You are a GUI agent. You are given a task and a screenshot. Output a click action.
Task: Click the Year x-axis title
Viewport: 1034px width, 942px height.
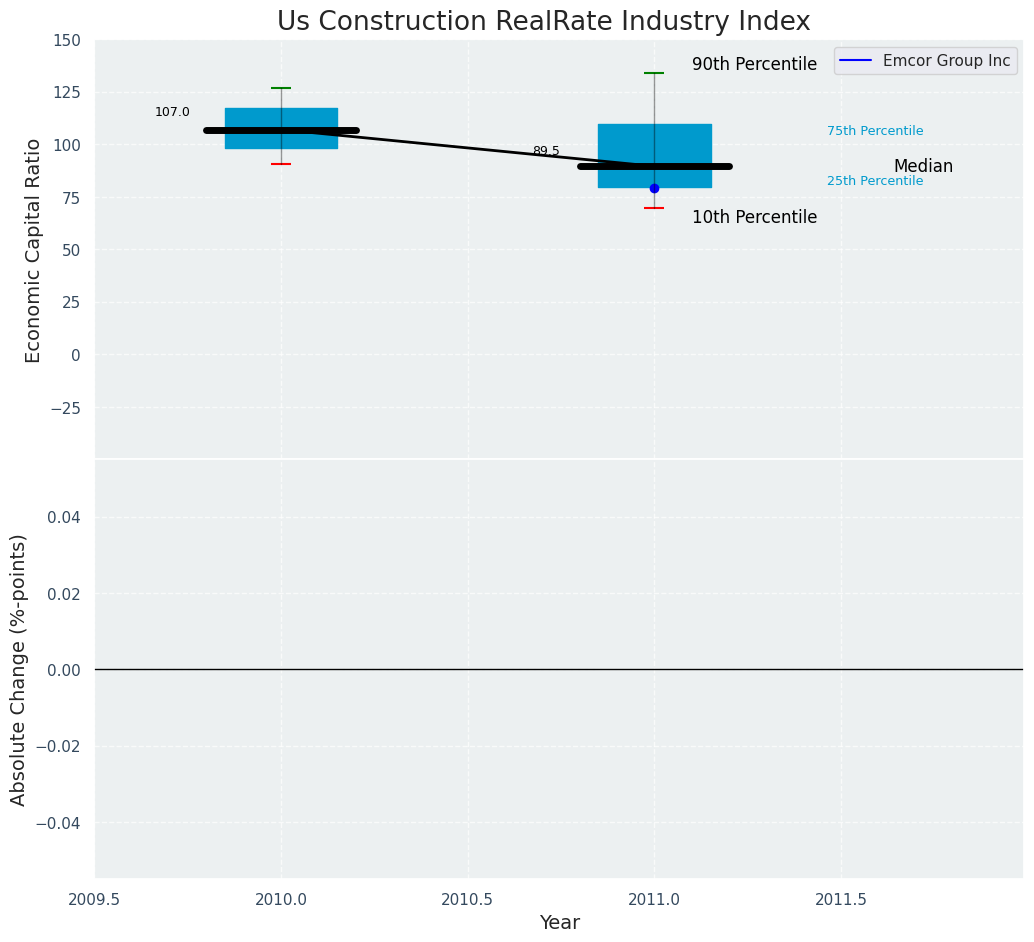[559, 923]
